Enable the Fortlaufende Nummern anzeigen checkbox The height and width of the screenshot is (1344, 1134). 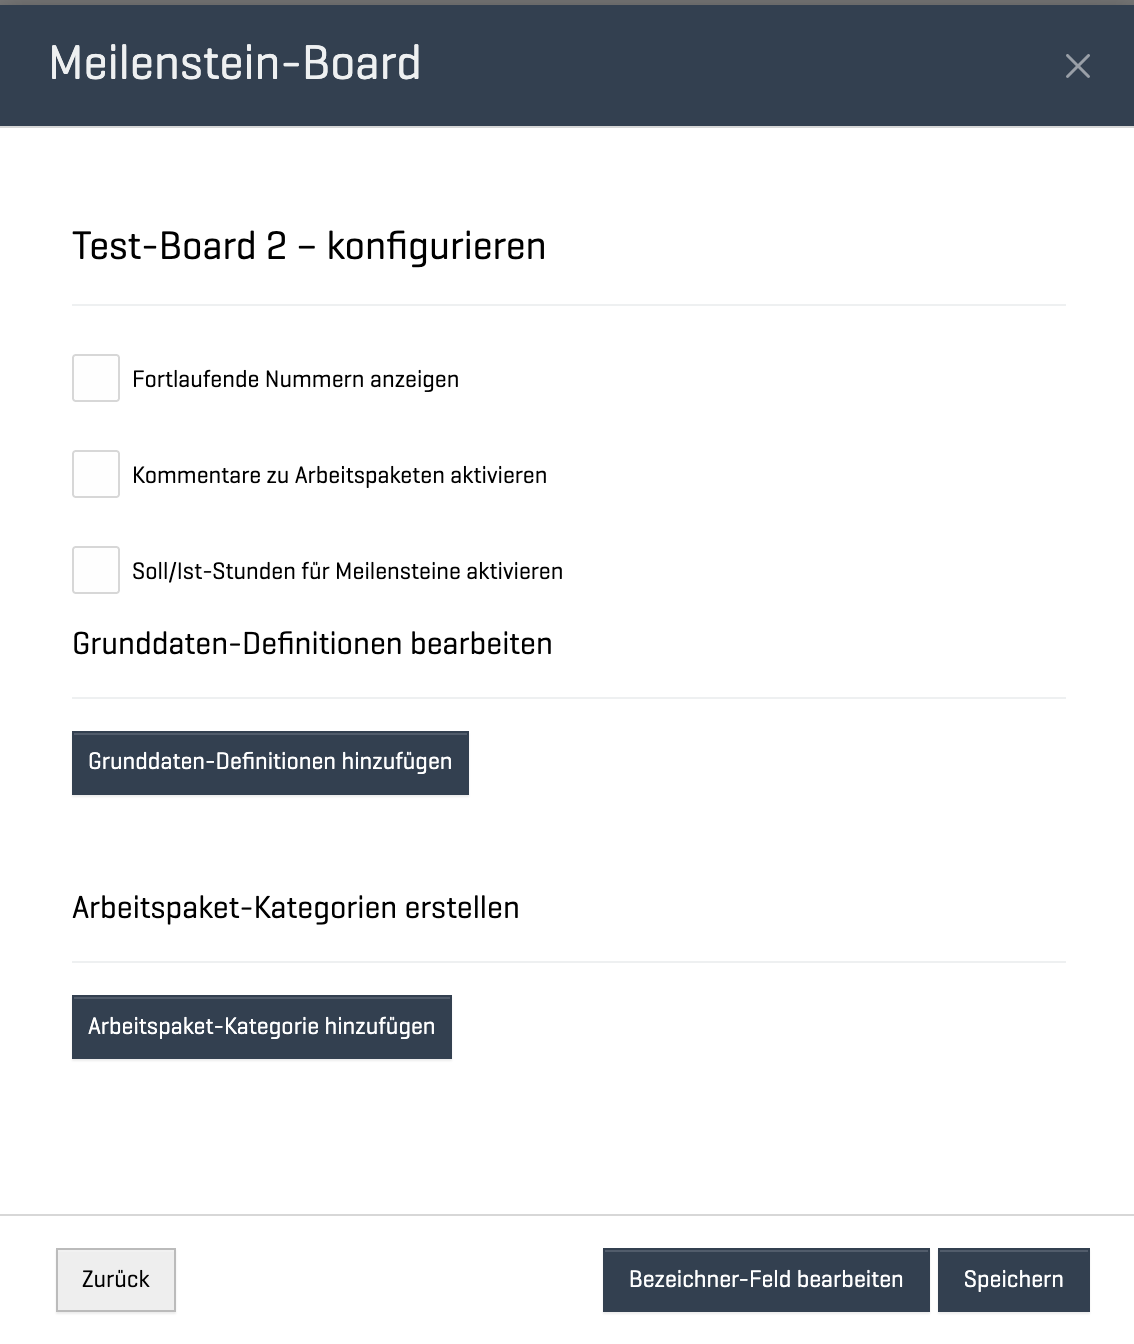pos(96,378)
